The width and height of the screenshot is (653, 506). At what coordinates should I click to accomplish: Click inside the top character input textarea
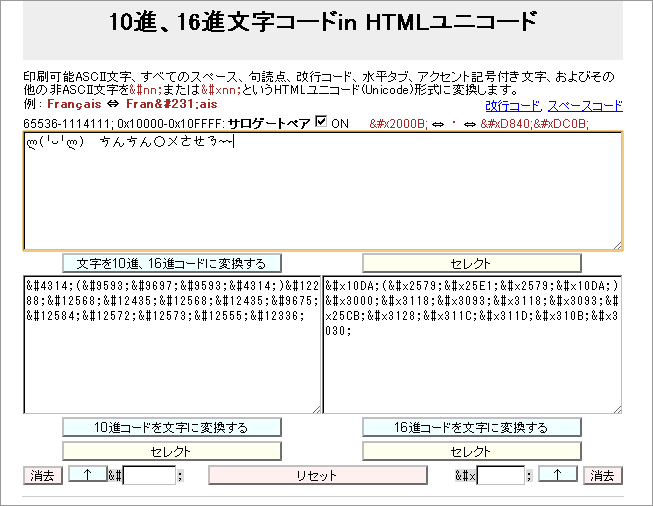pos(323,191)
